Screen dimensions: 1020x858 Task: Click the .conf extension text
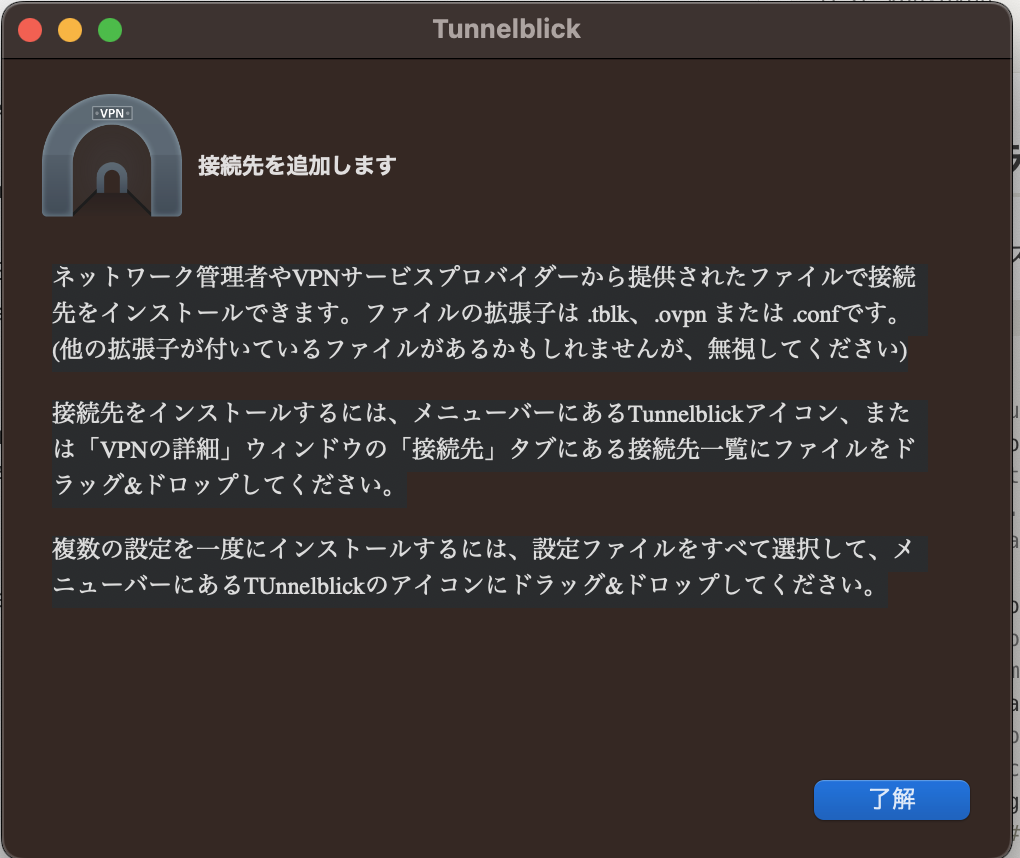tap(816, 314)
